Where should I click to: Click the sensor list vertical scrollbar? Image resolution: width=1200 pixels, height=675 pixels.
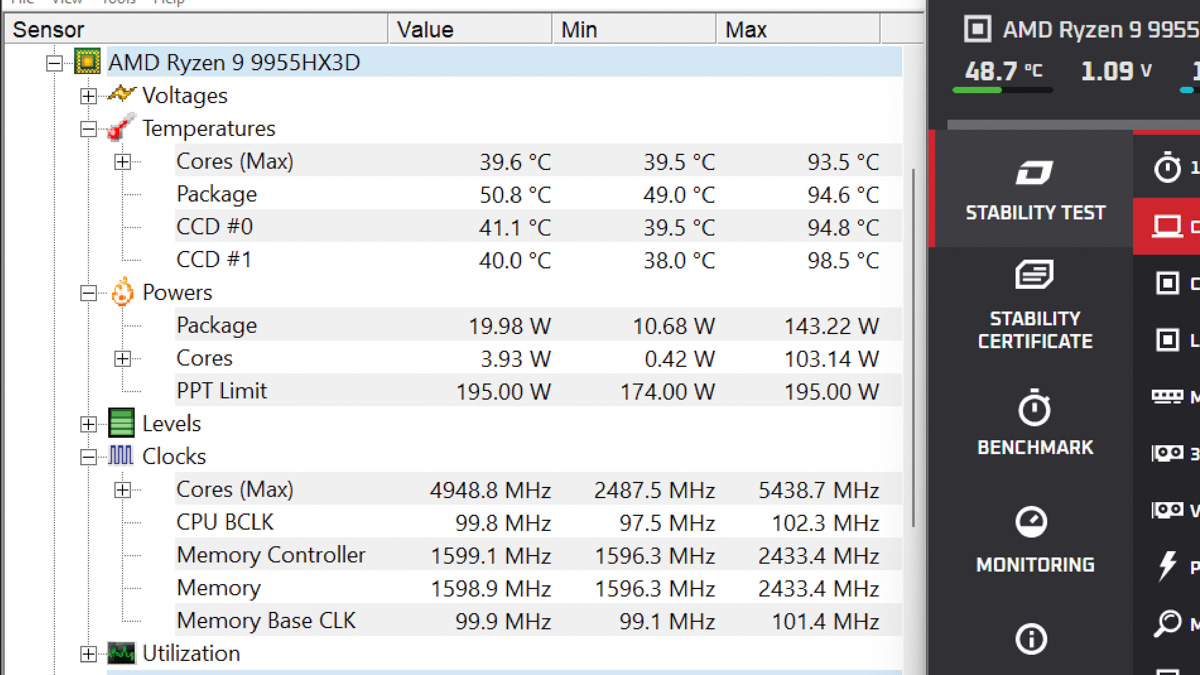pos(913,345)
